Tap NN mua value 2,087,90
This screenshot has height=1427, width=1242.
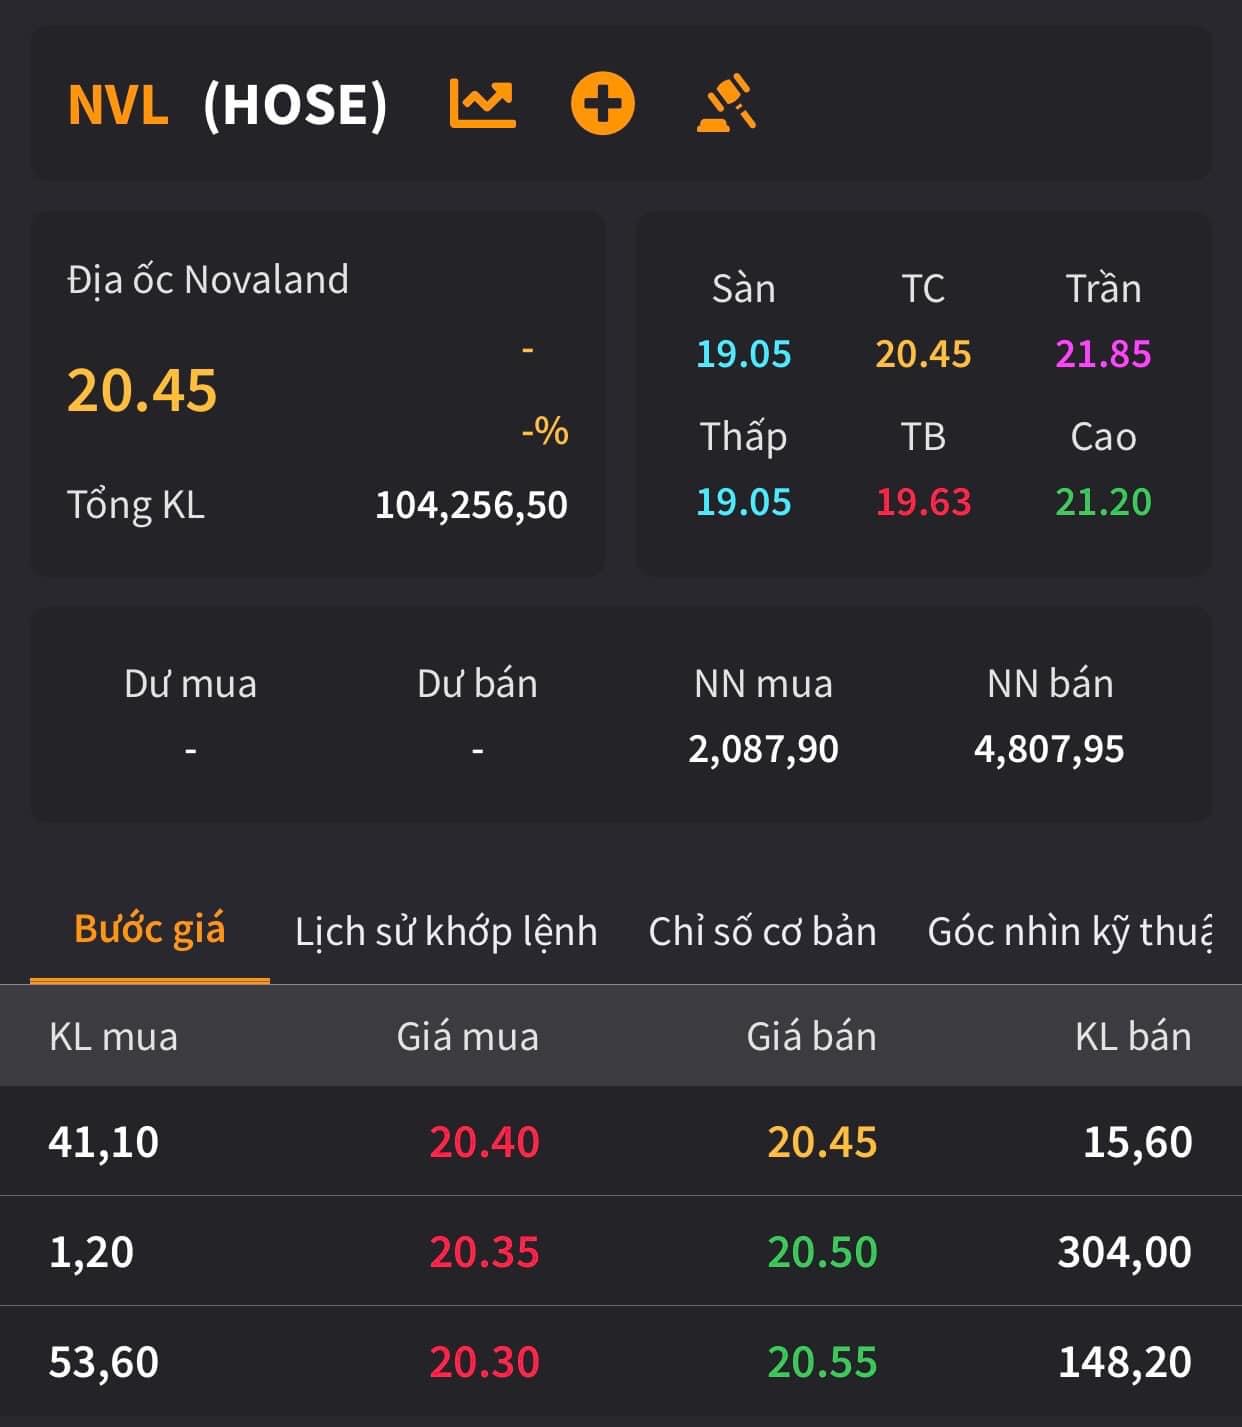tap(763, 749)
